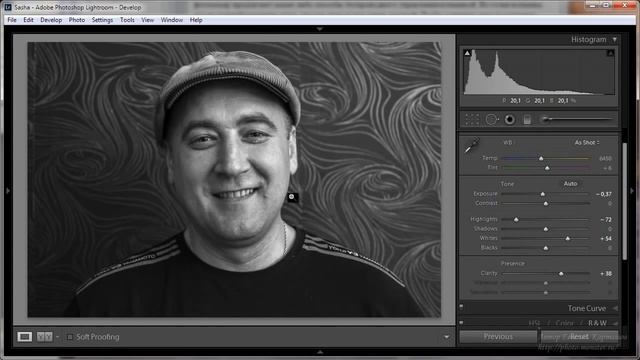Viewport: 640px width, 360px height.
Task: Show the left panel group
Action: pyautogui.click(x=8, y=191)
